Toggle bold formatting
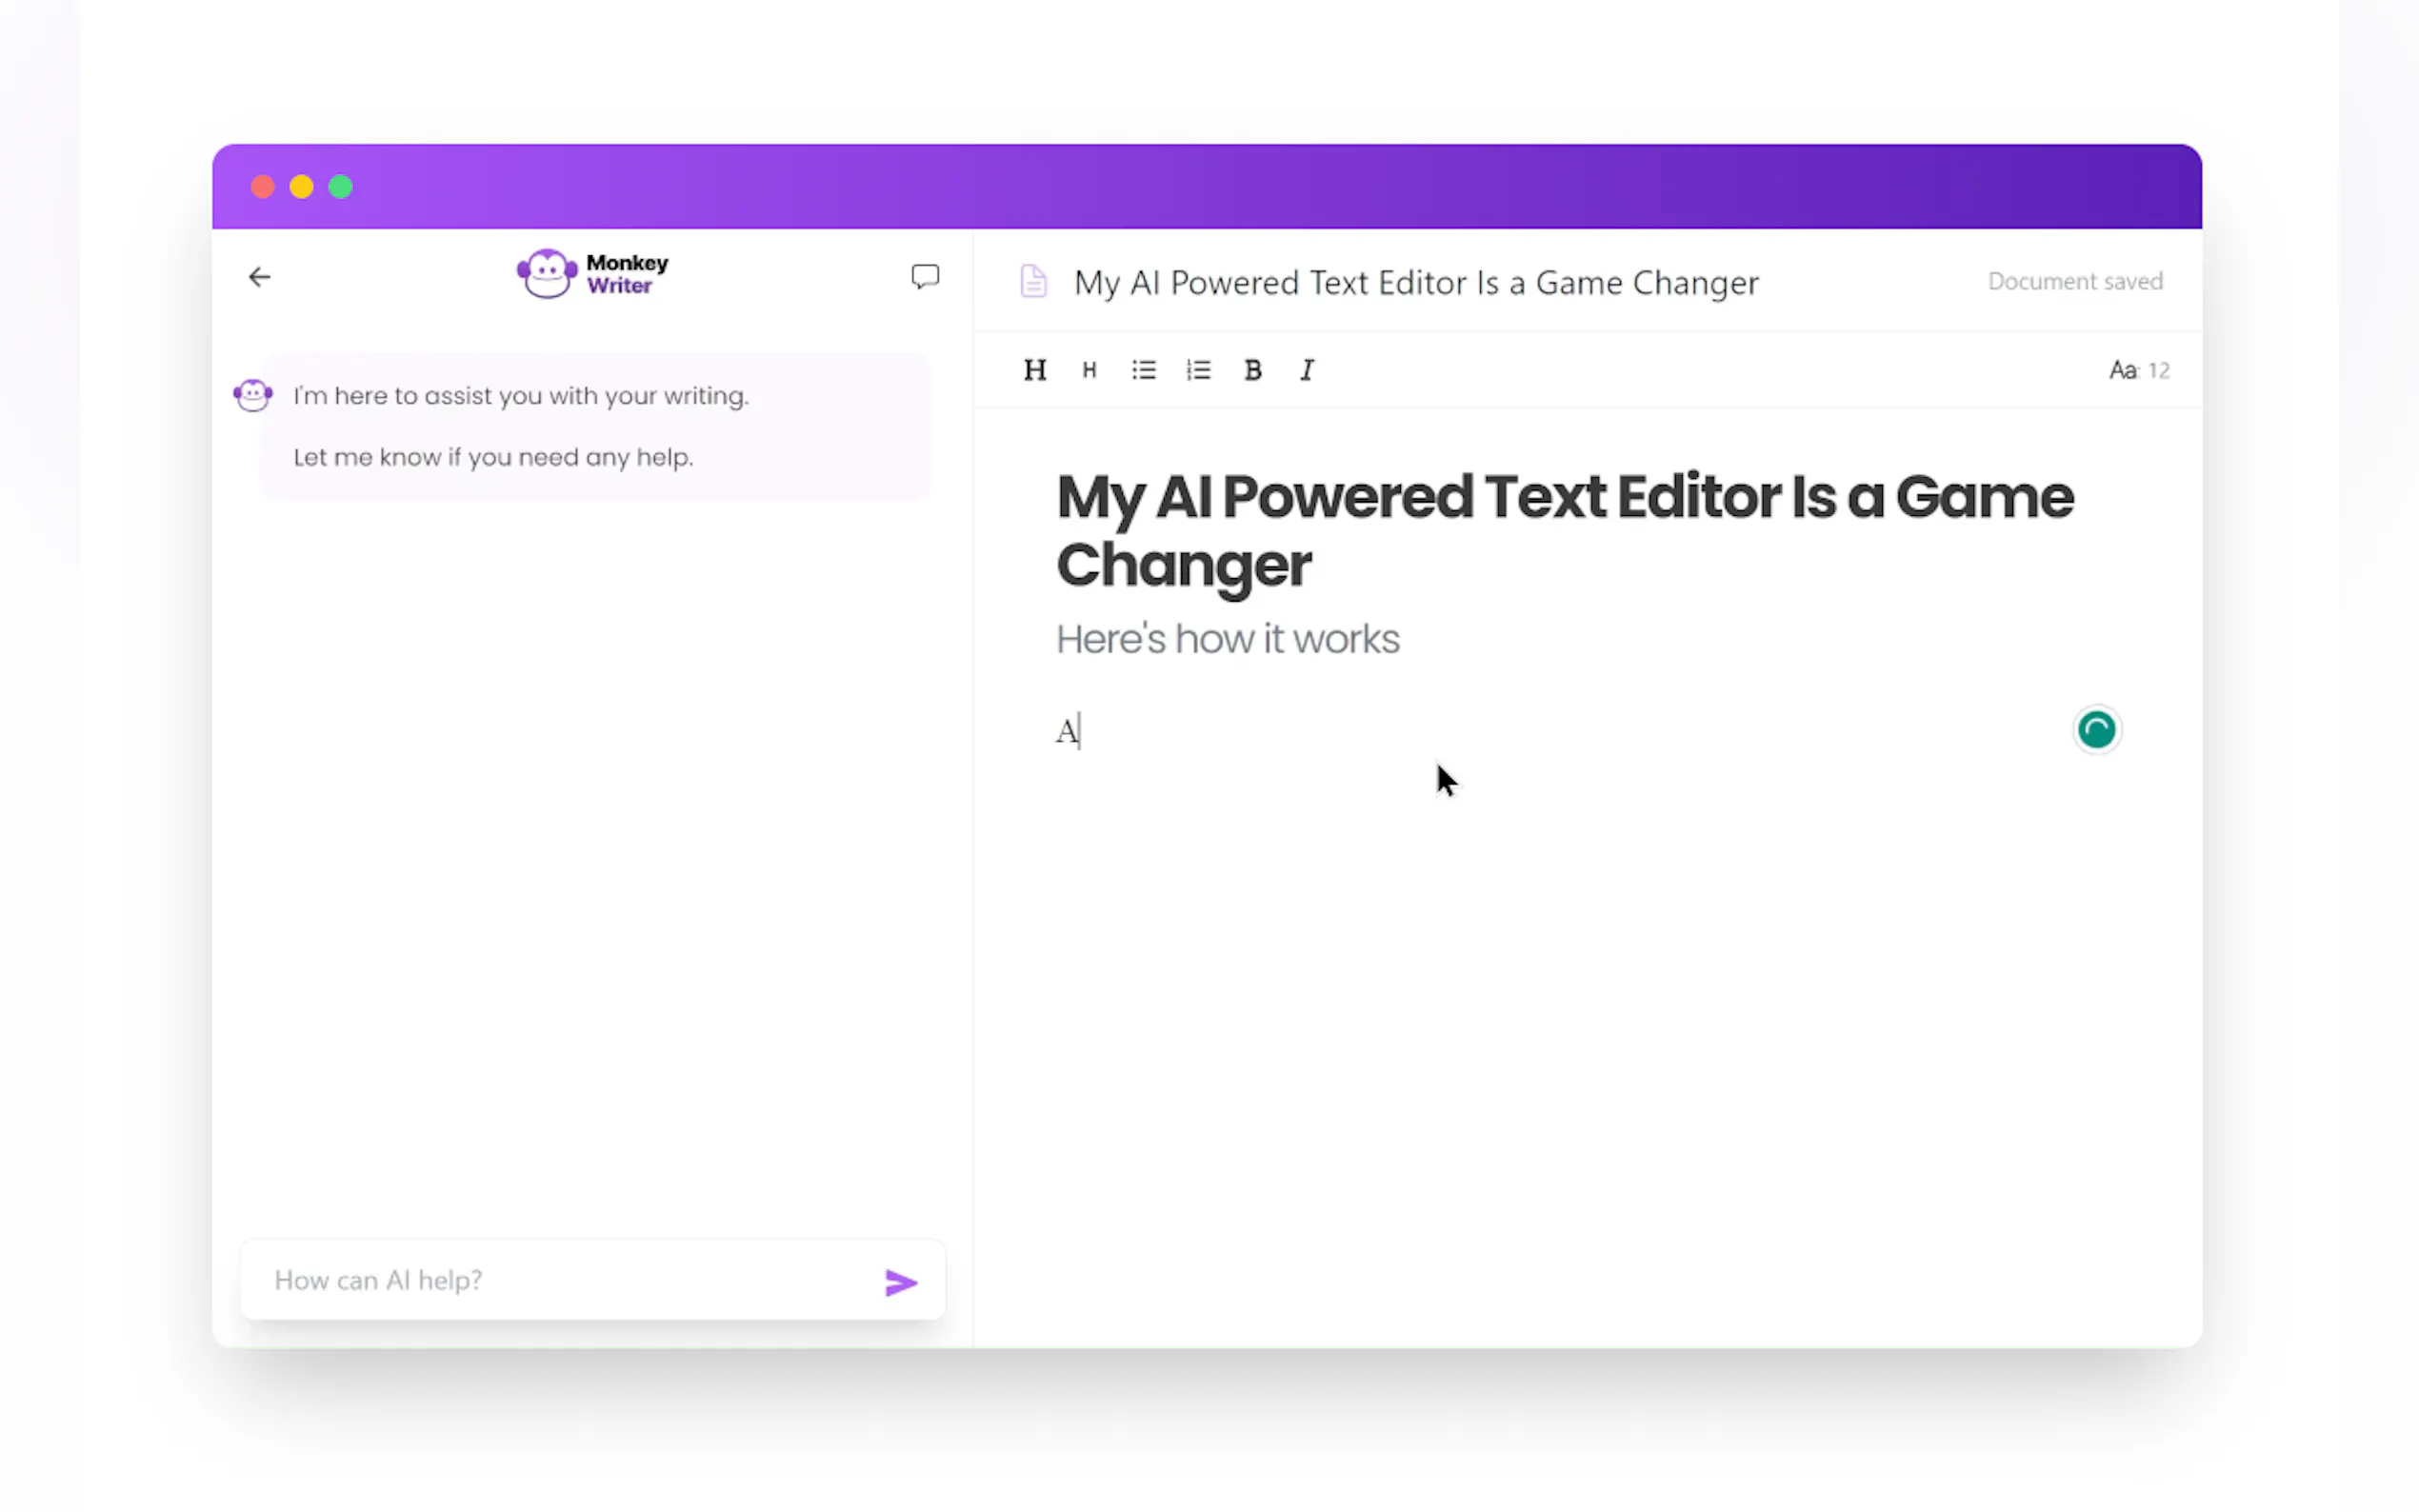This screenshot has width=2419, height=1512. [x=1252, y=370]
